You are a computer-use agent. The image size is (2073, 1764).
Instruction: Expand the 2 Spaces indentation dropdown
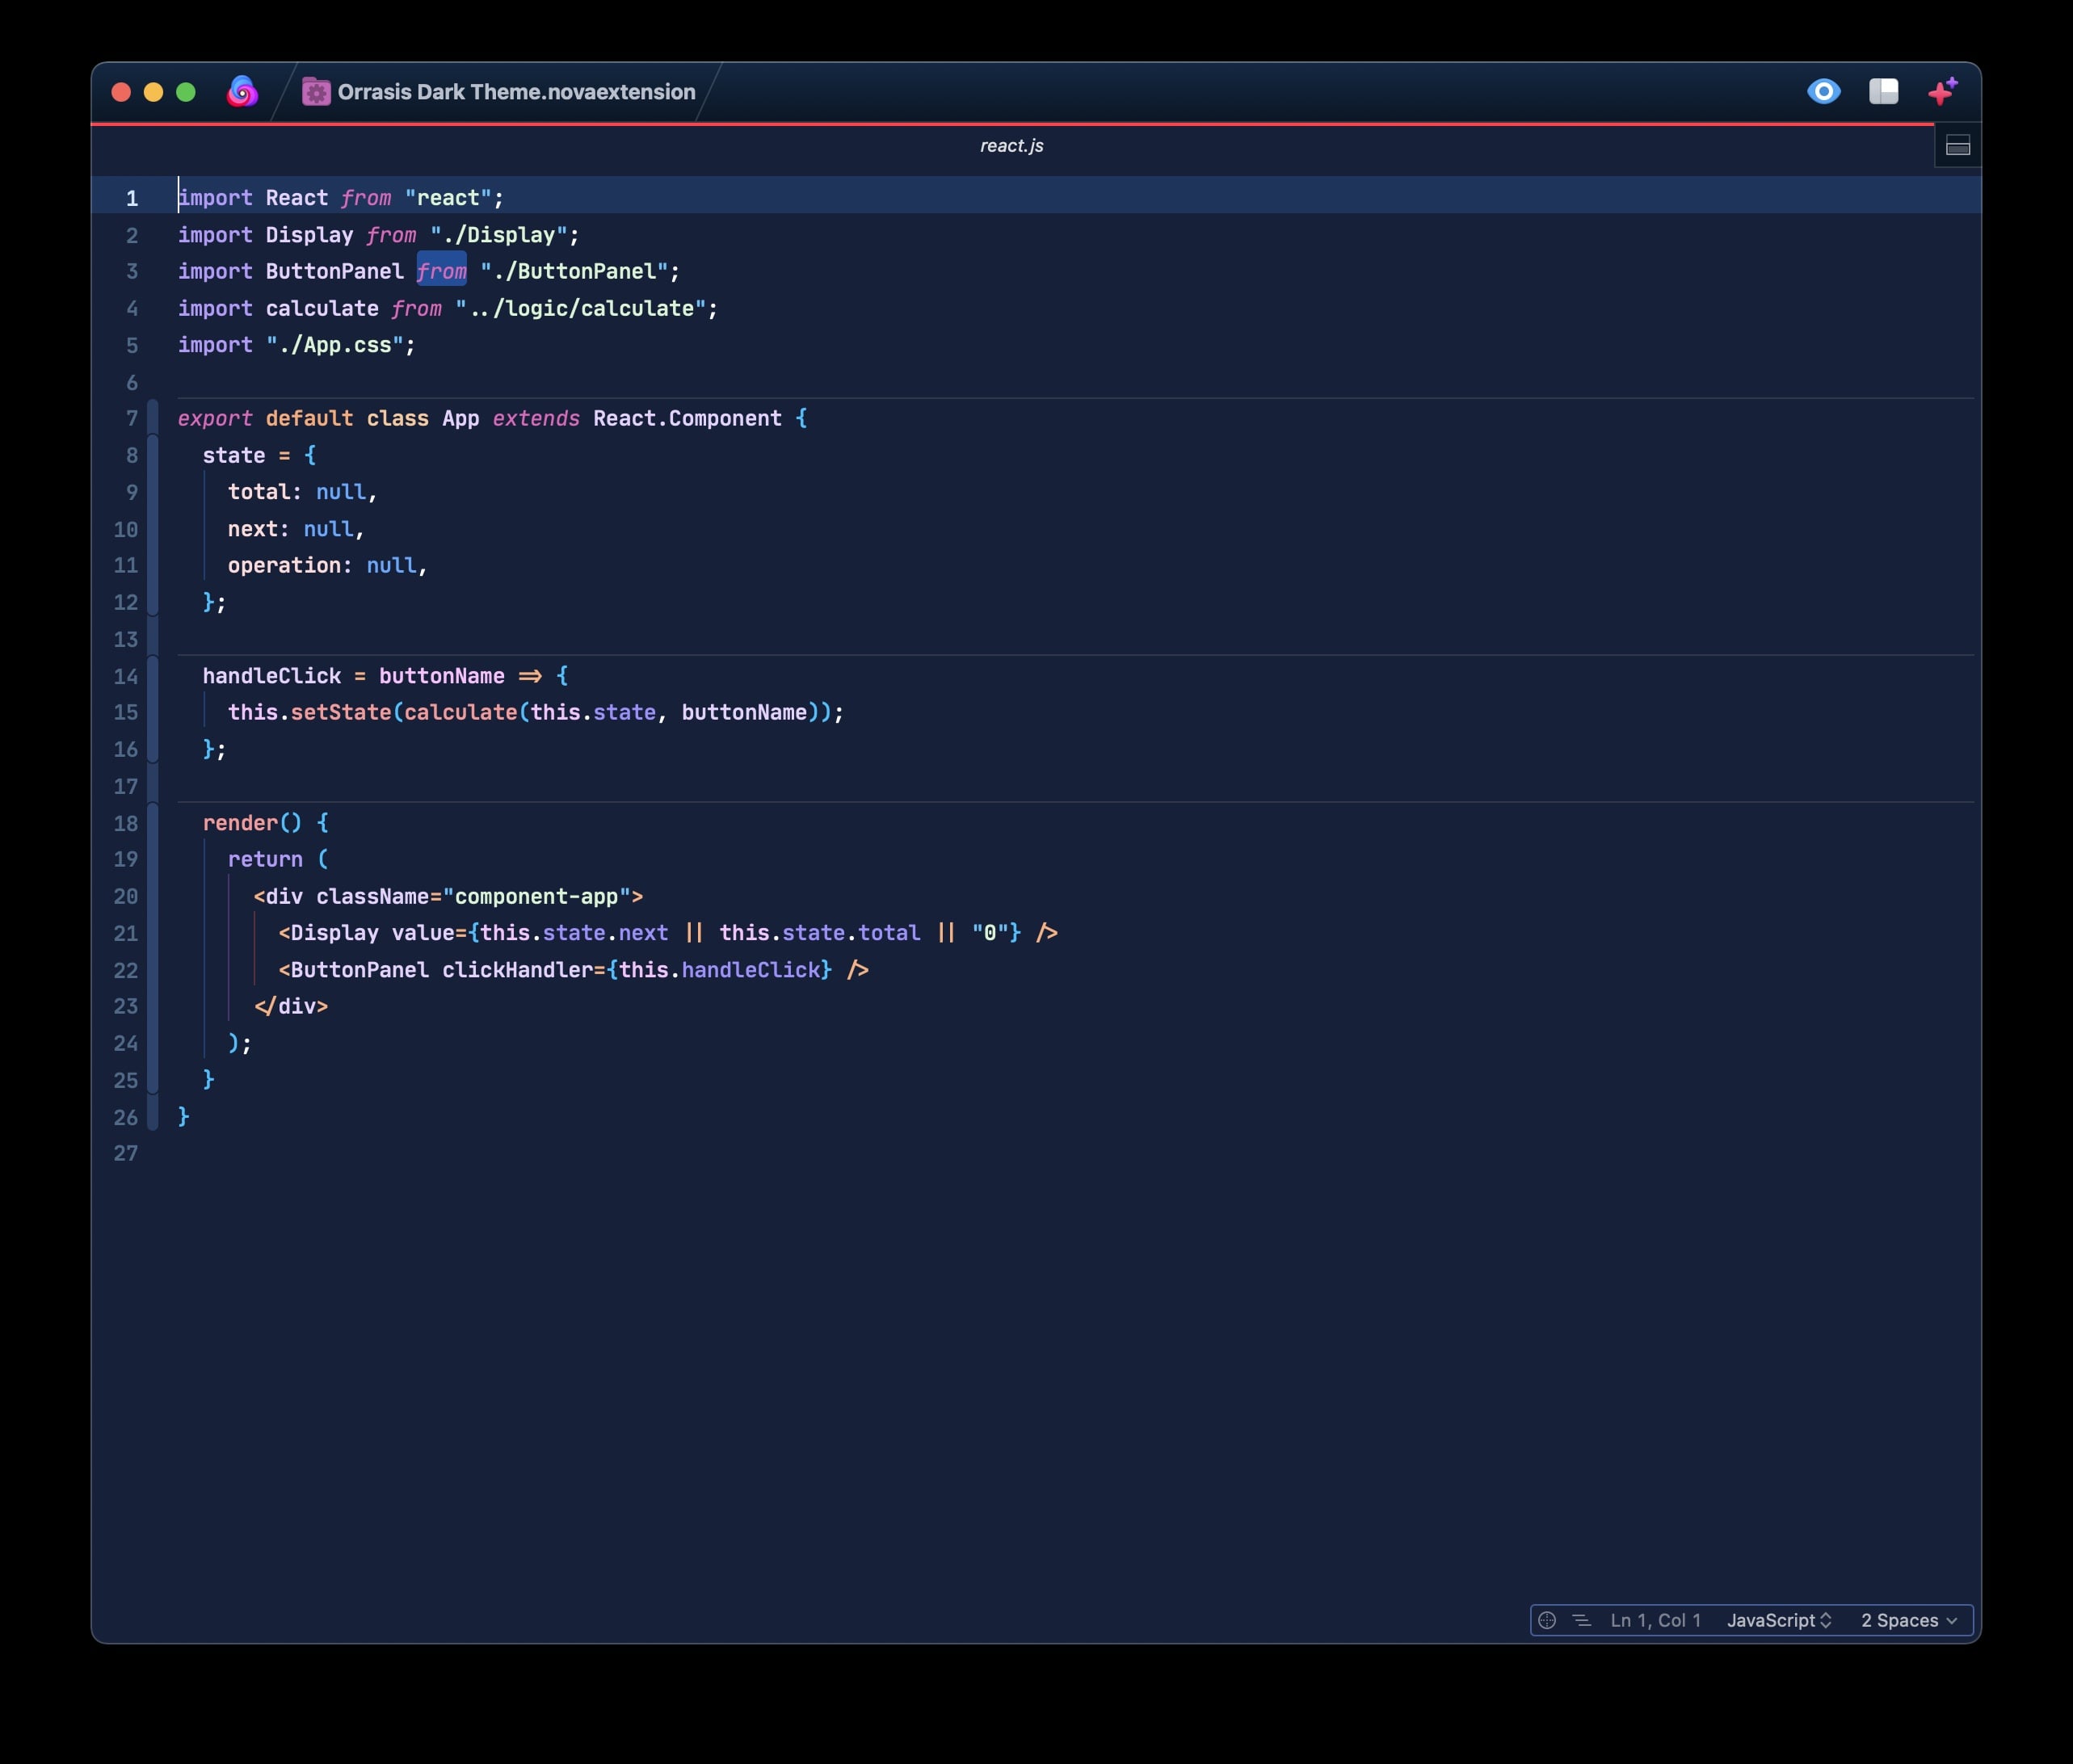(1908, 1620)
